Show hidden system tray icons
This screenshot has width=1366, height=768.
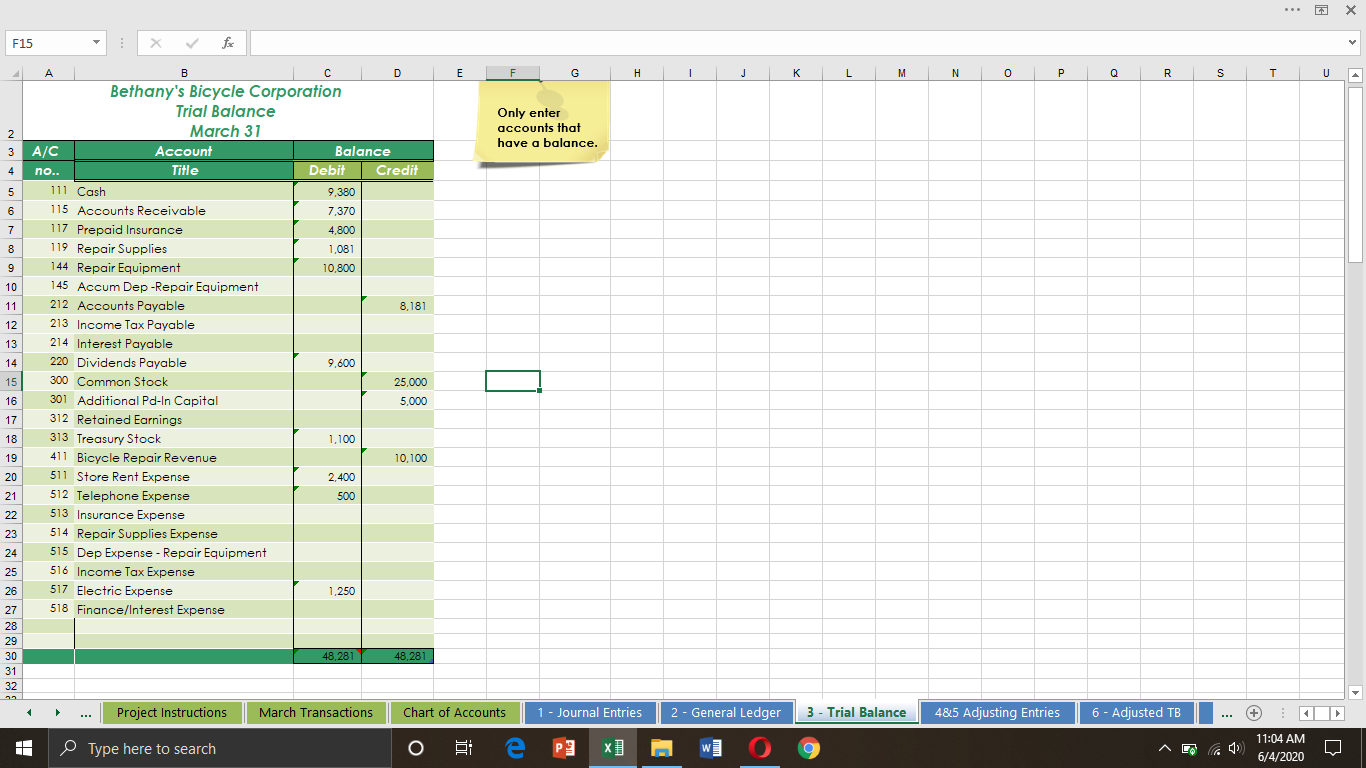click(x=1164, y=748)
